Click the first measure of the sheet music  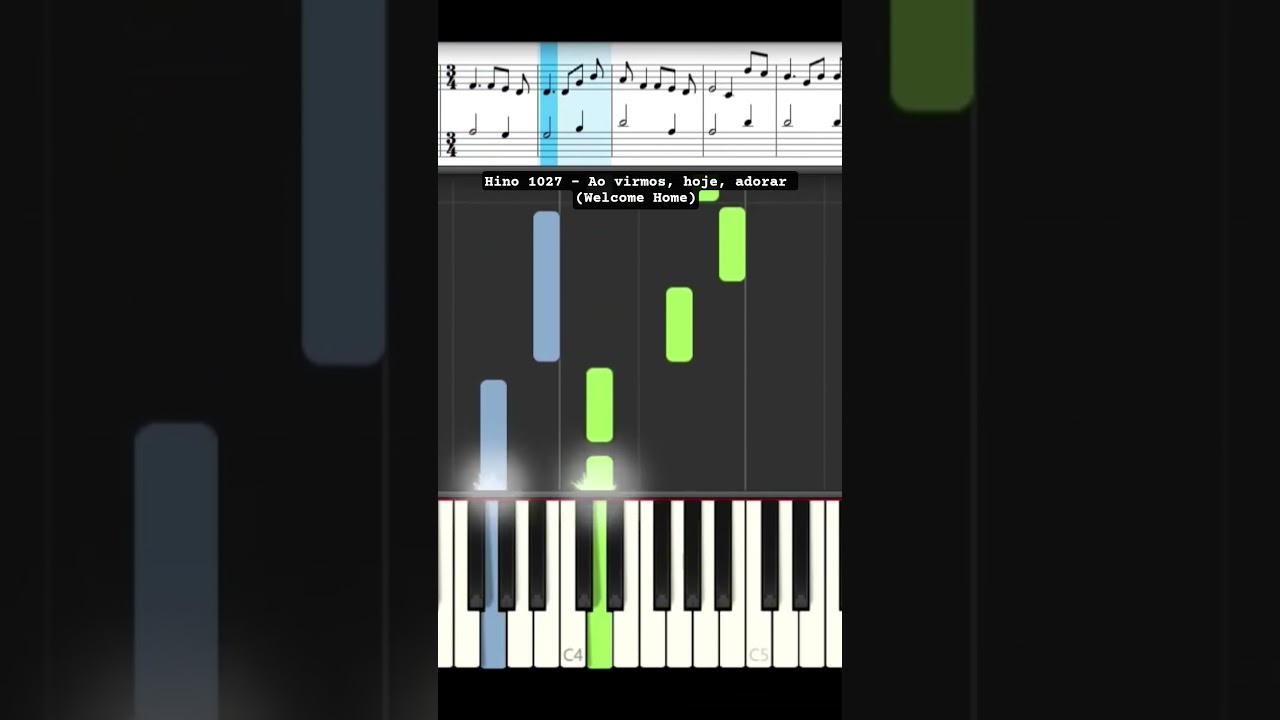pos(489,104)
